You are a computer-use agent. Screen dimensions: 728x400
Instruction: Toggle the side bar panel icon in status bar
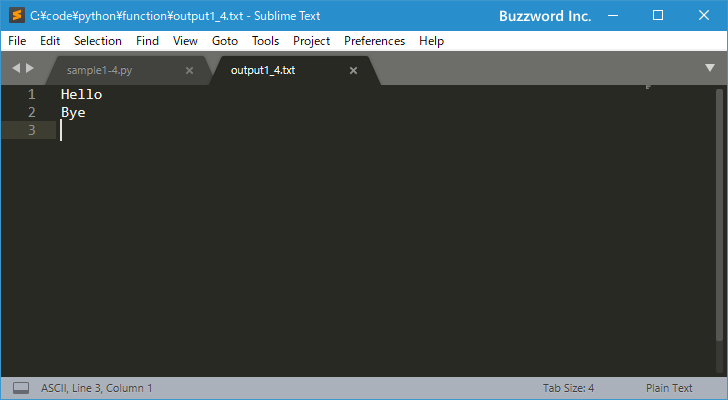pos(21,388)
